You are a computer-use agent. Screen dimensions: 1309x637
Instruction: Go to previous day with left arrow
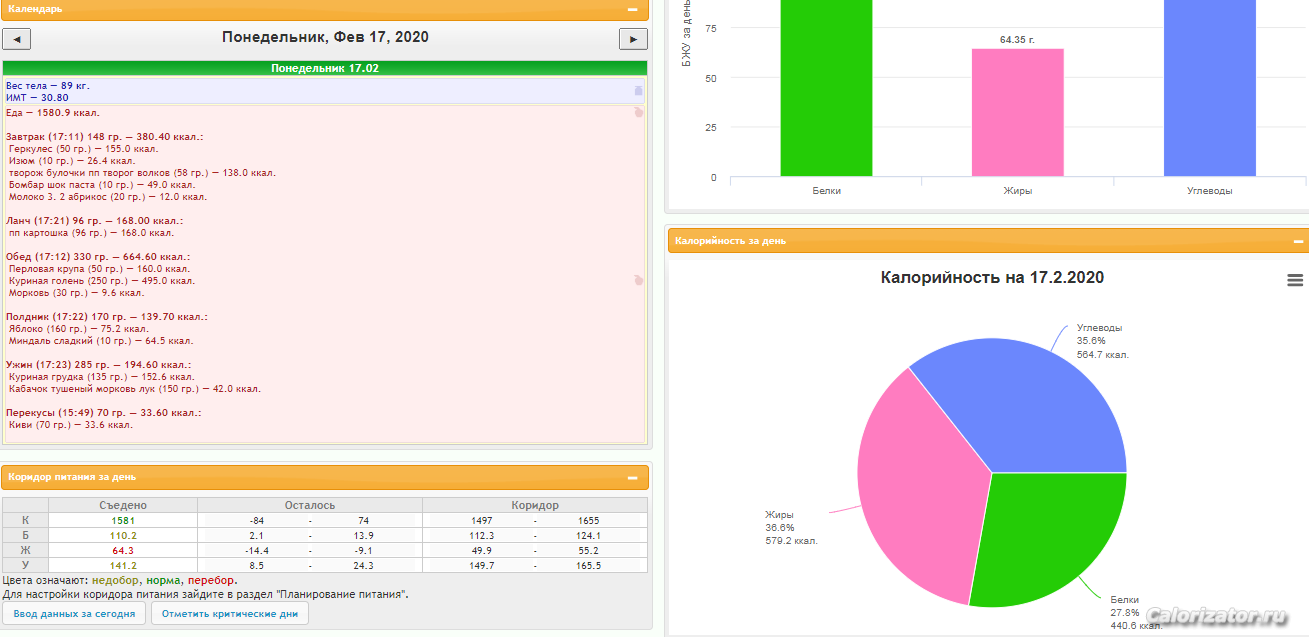17,39
